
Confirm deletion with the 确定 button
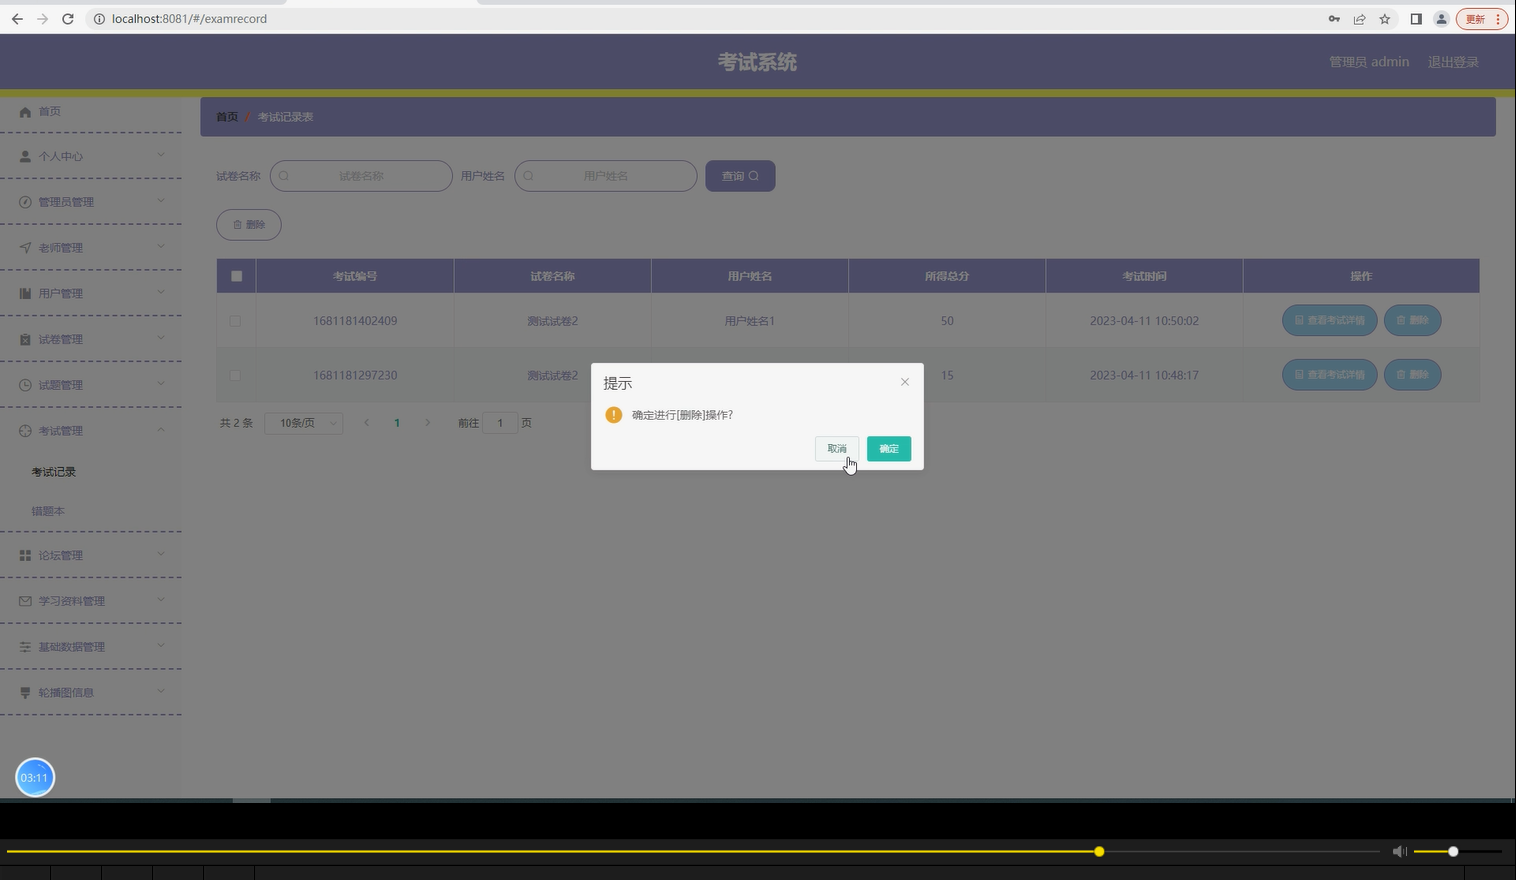888,449
